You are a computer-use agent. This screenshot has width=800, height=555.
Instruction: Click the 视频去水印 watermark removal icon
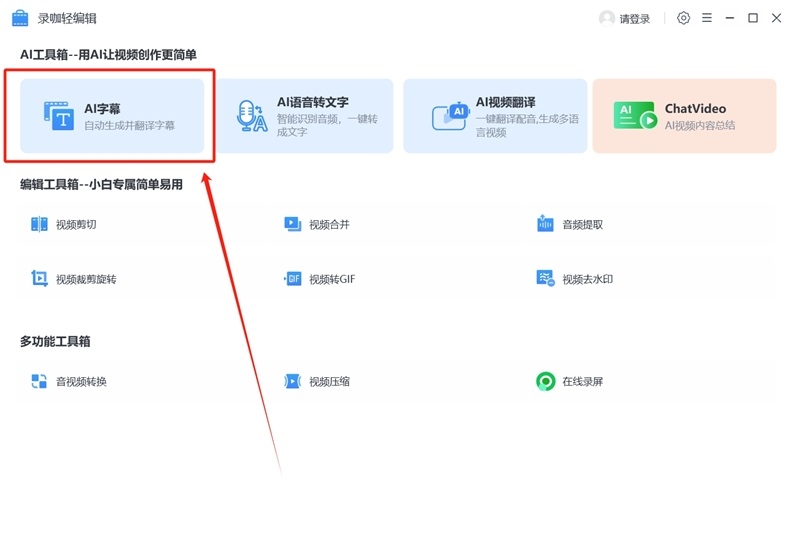(545, 279)
